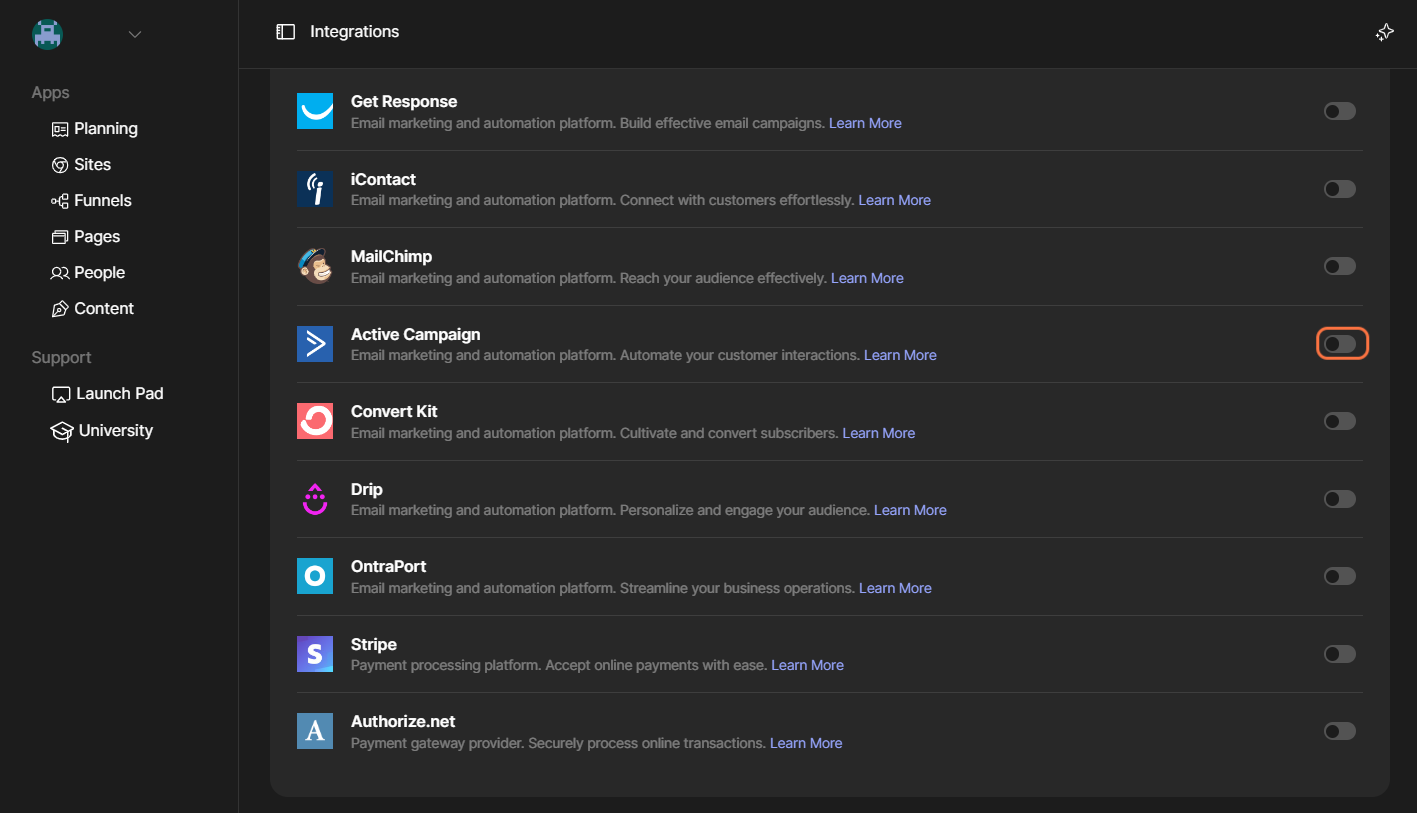The height and width of the screenshot is (813, 1417).
Task: Click the Pages icon in sidebar
Action: 60,237
